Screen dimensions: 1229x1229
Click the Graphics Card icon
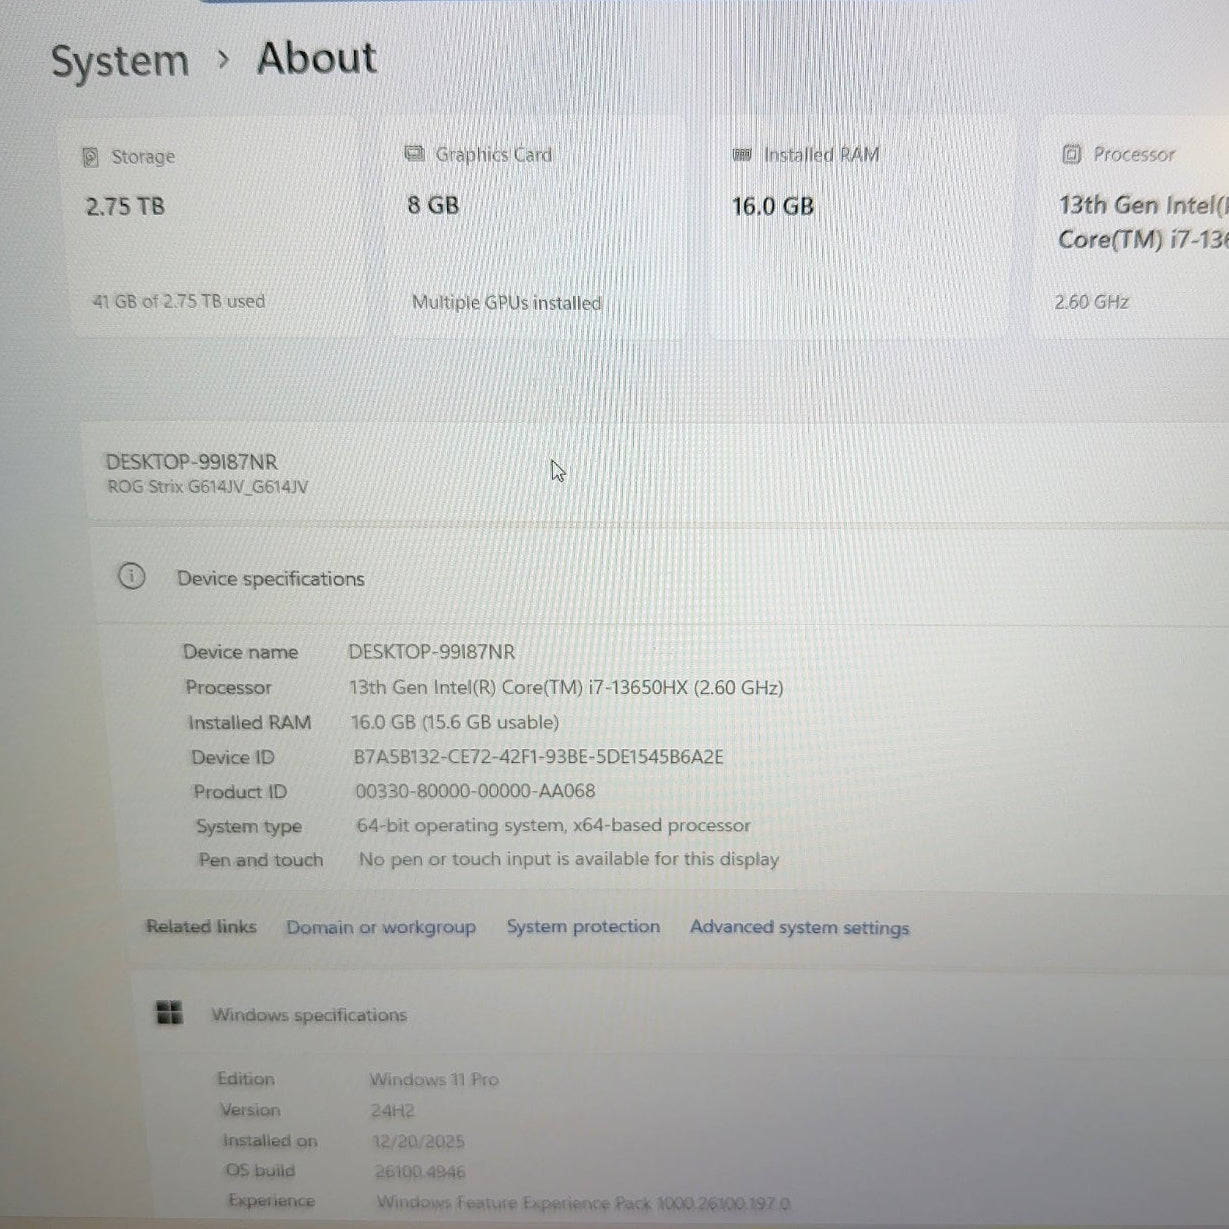[414, 153]
